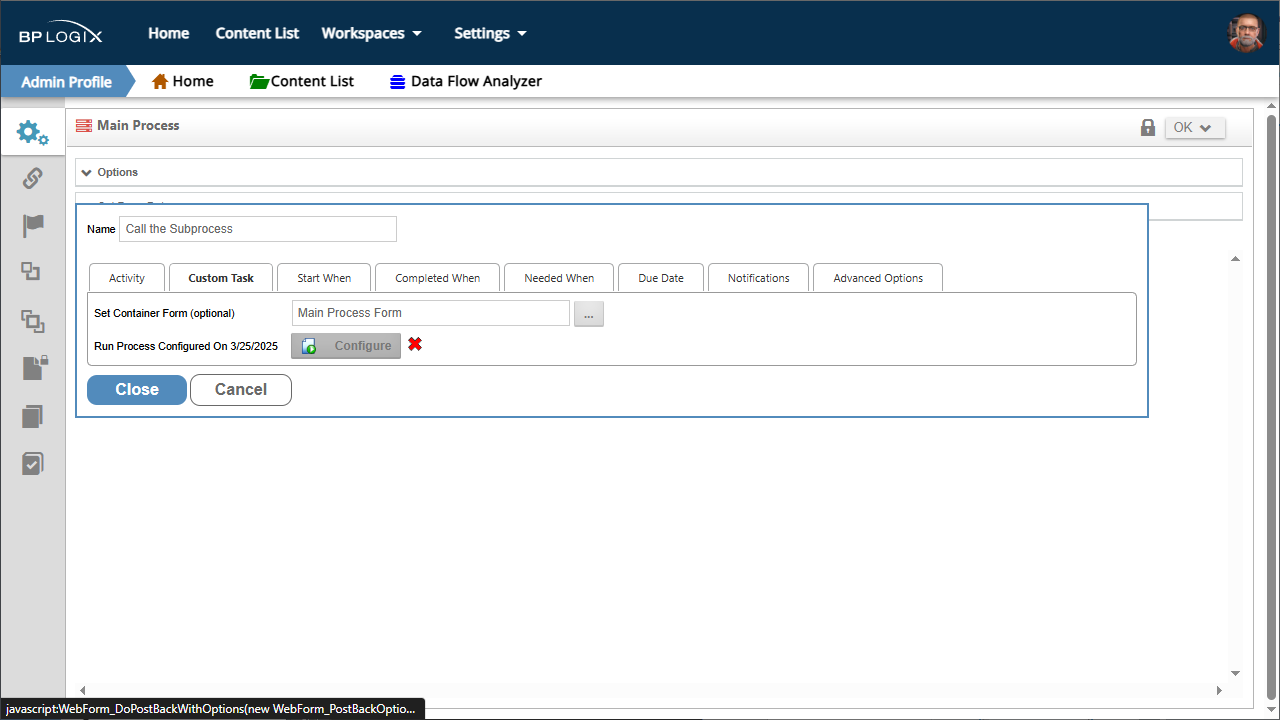1280x720 pixels.
Task: Open the Completed When tab
Action: [437, 278]
